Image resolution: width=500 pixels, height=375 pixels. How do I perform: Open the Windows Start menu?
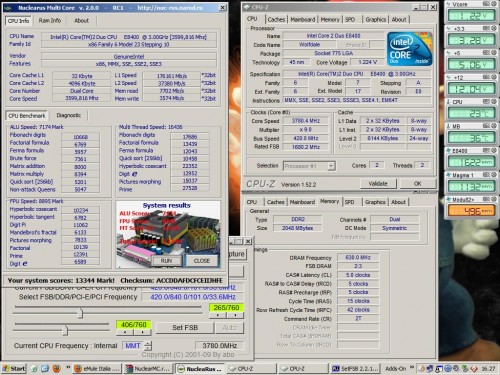coord(14,368)
